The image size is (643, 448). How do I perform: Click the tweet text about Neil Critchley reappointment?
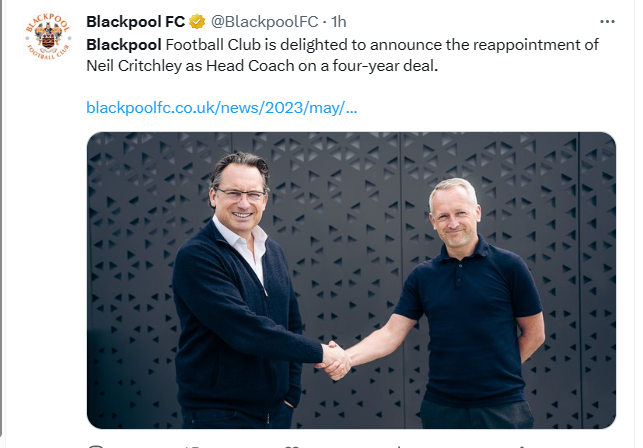342,55
